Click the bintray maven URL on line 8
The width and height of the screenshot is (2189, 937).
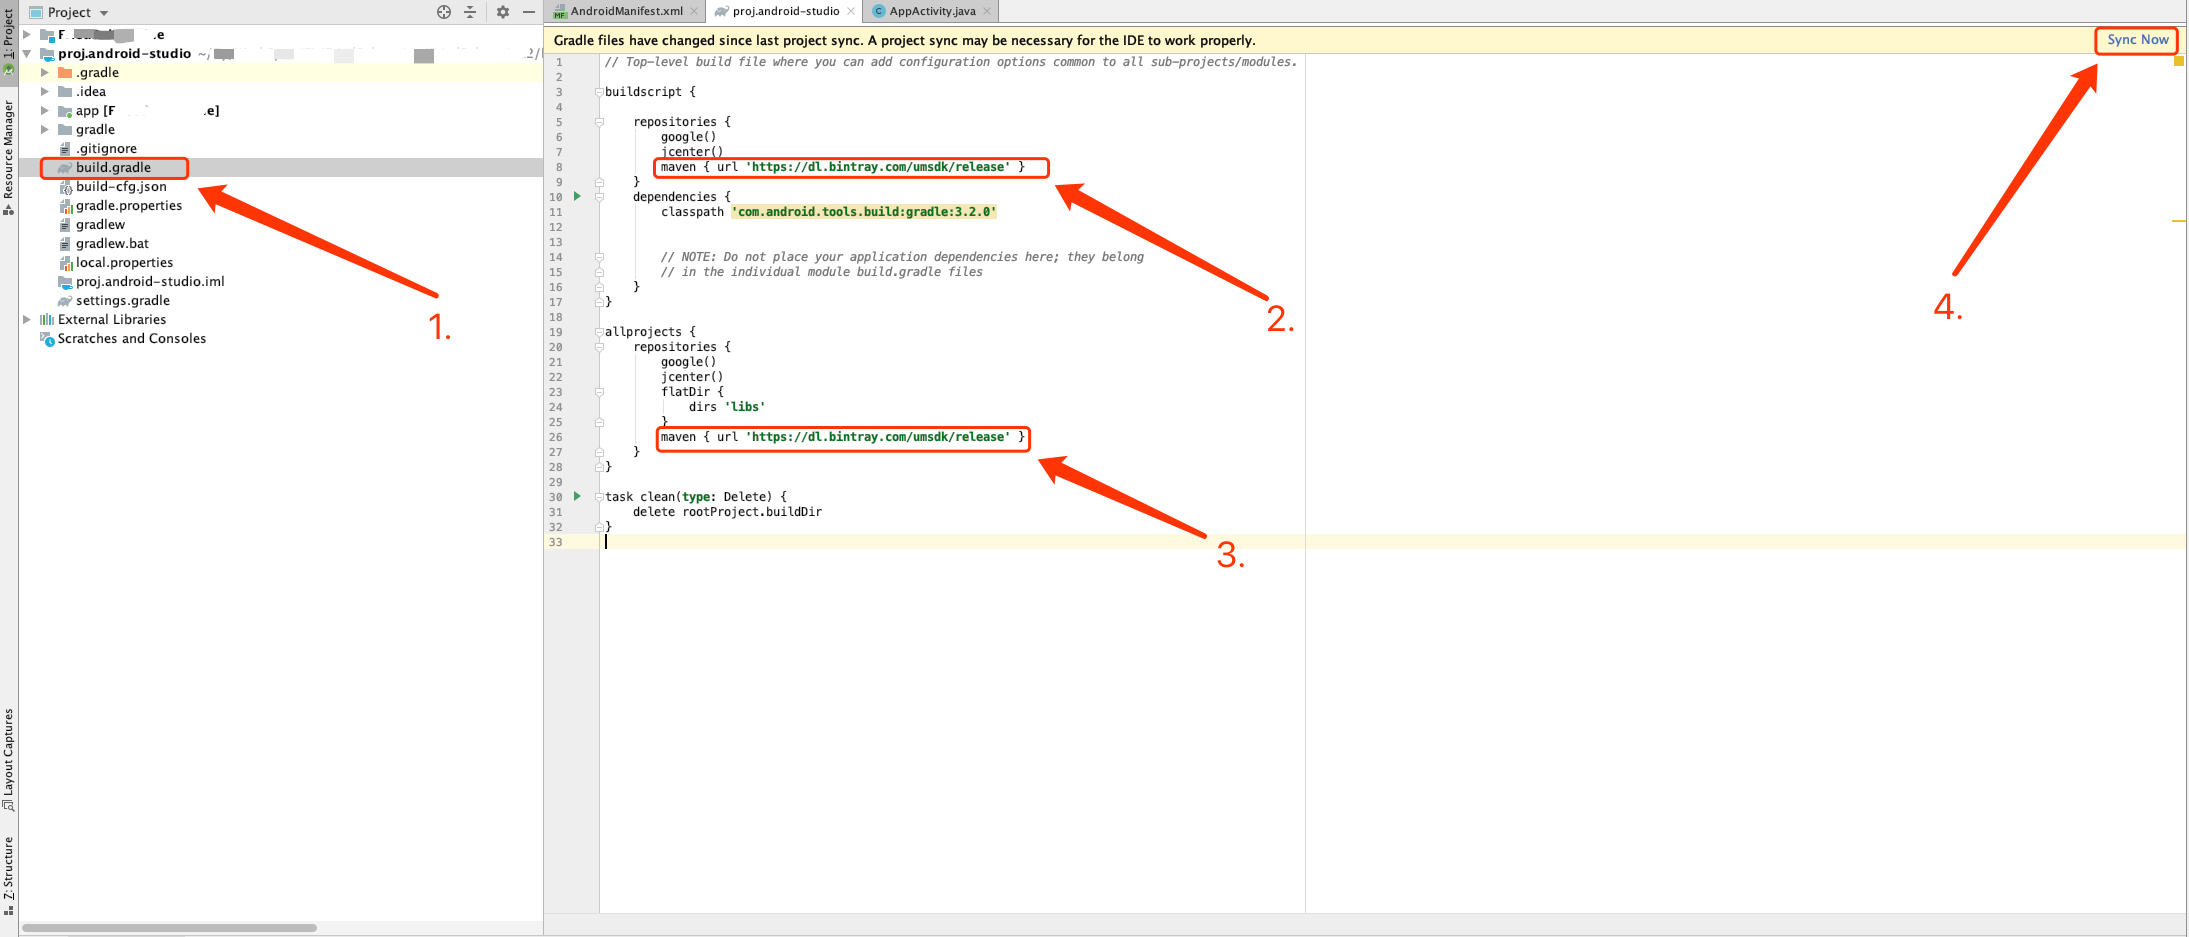click(880, 167)
